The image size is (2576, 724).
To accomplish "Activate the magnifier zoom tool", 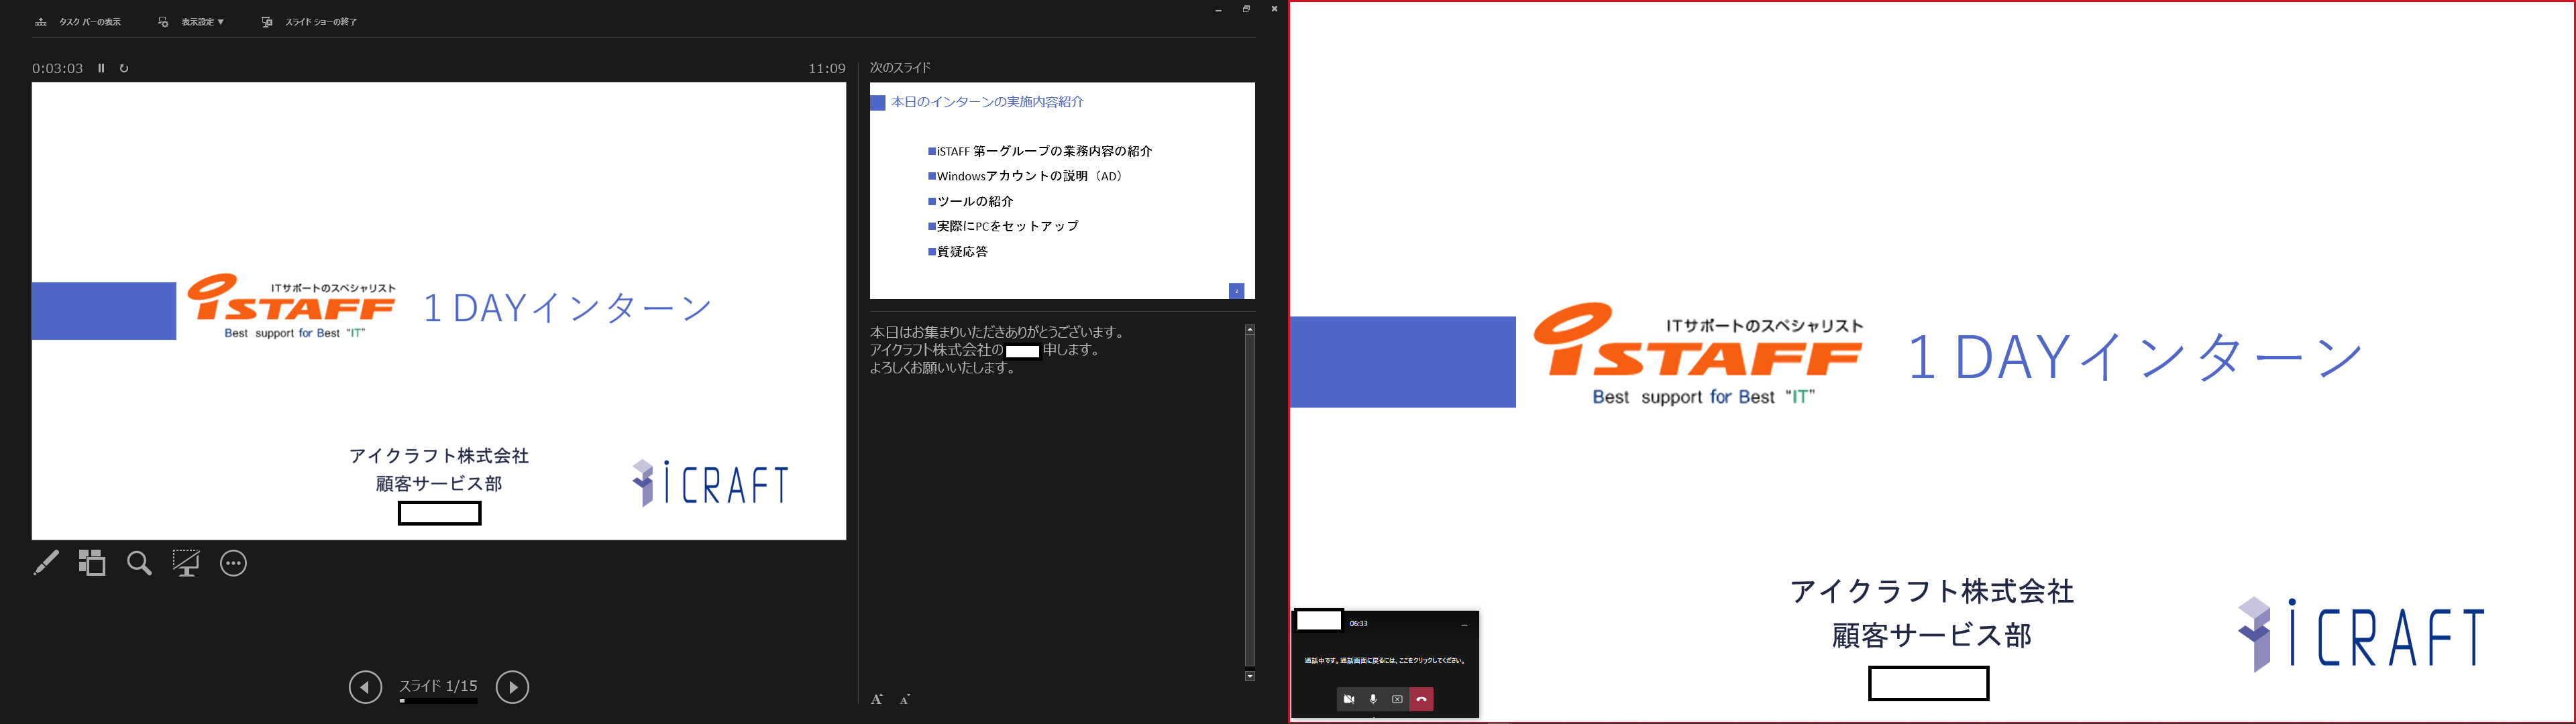I will [139, 563].
